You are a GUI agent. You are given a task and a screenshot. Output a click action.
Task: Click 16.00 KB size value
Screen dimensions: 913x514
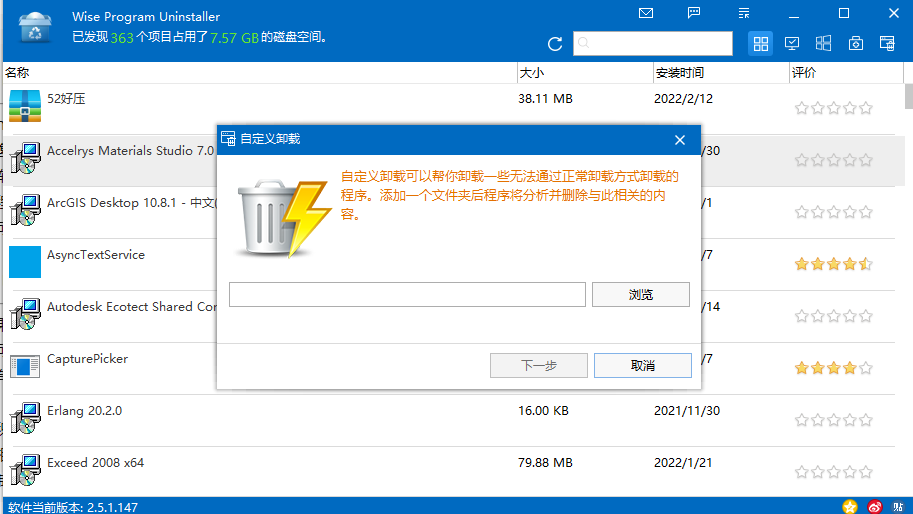[x=543, y=411]
